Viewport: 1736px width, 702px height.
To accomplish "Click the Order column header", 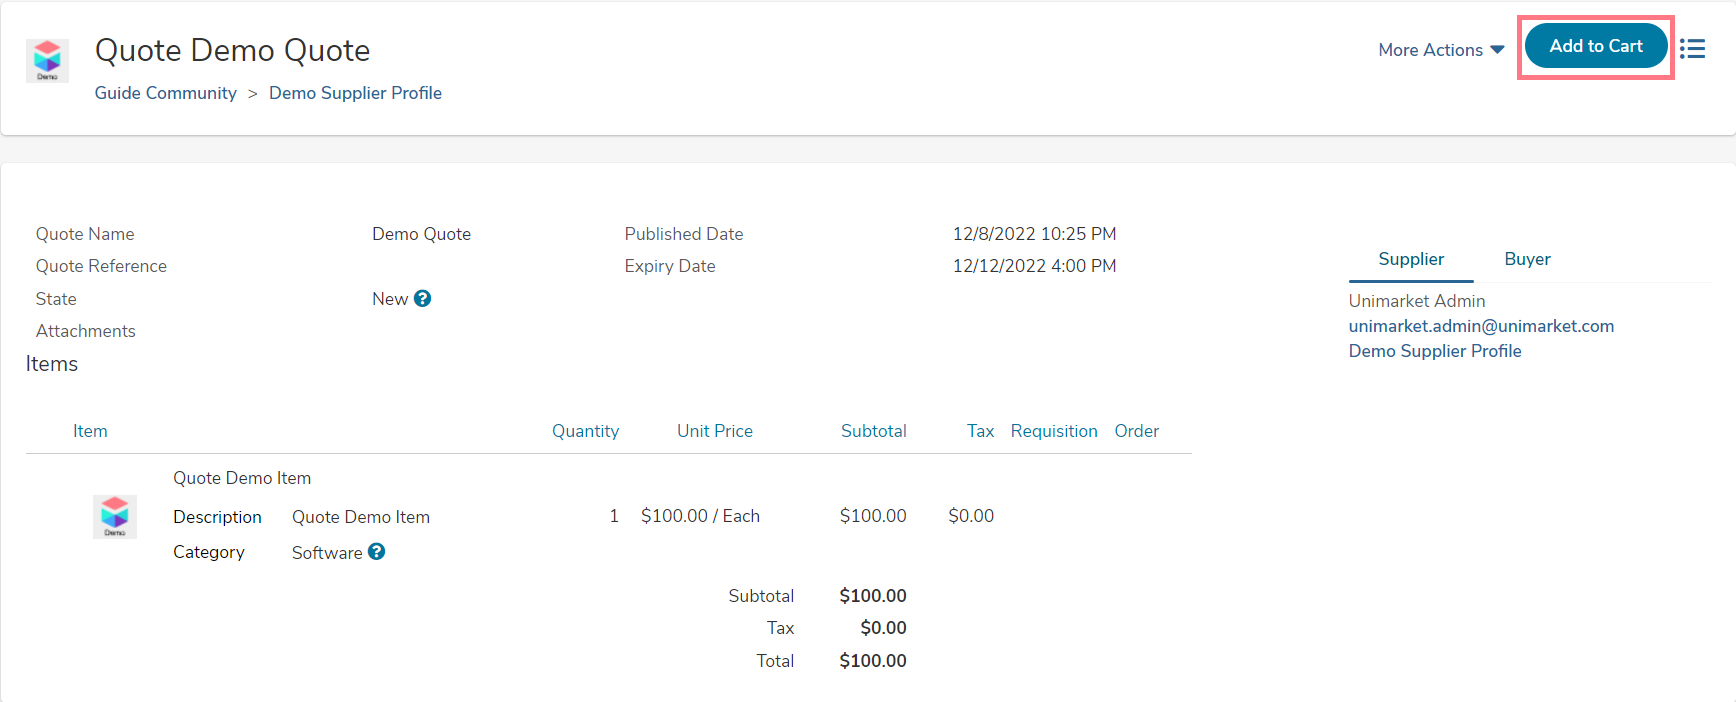I will (x=1137, y=431).
